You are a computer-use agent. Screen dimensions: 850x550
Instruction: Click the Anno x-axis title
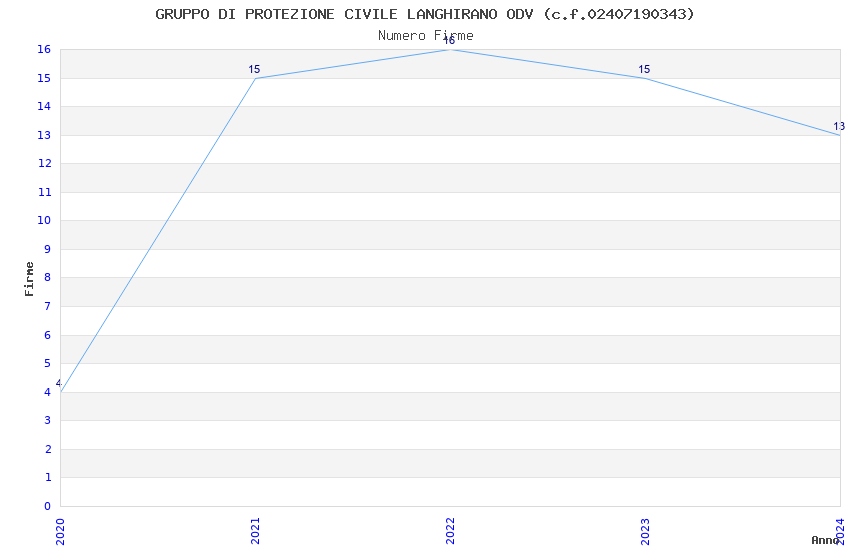[825, 540]
